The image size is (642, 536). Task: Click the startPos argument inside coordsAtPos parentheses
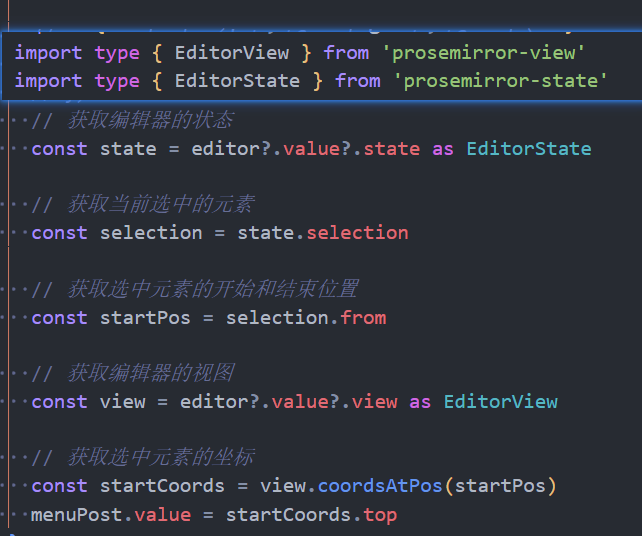500,486
